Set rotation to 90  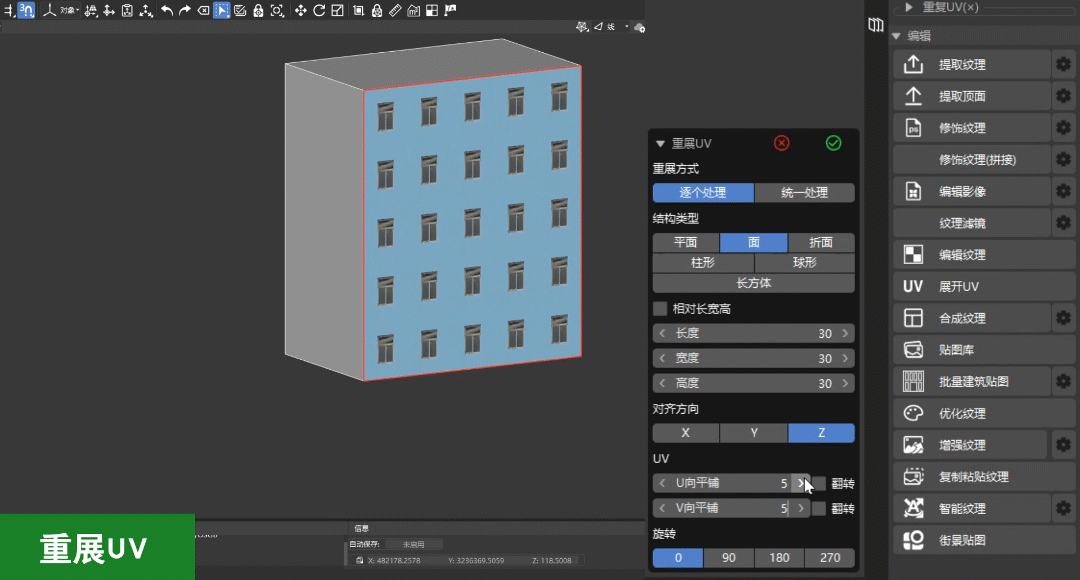(728, 558)
